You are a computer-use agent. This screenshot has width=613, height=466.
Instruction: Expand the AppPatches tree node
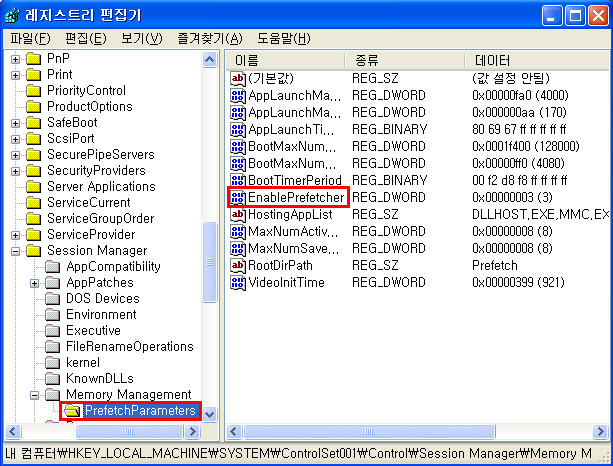click(34, 283)
